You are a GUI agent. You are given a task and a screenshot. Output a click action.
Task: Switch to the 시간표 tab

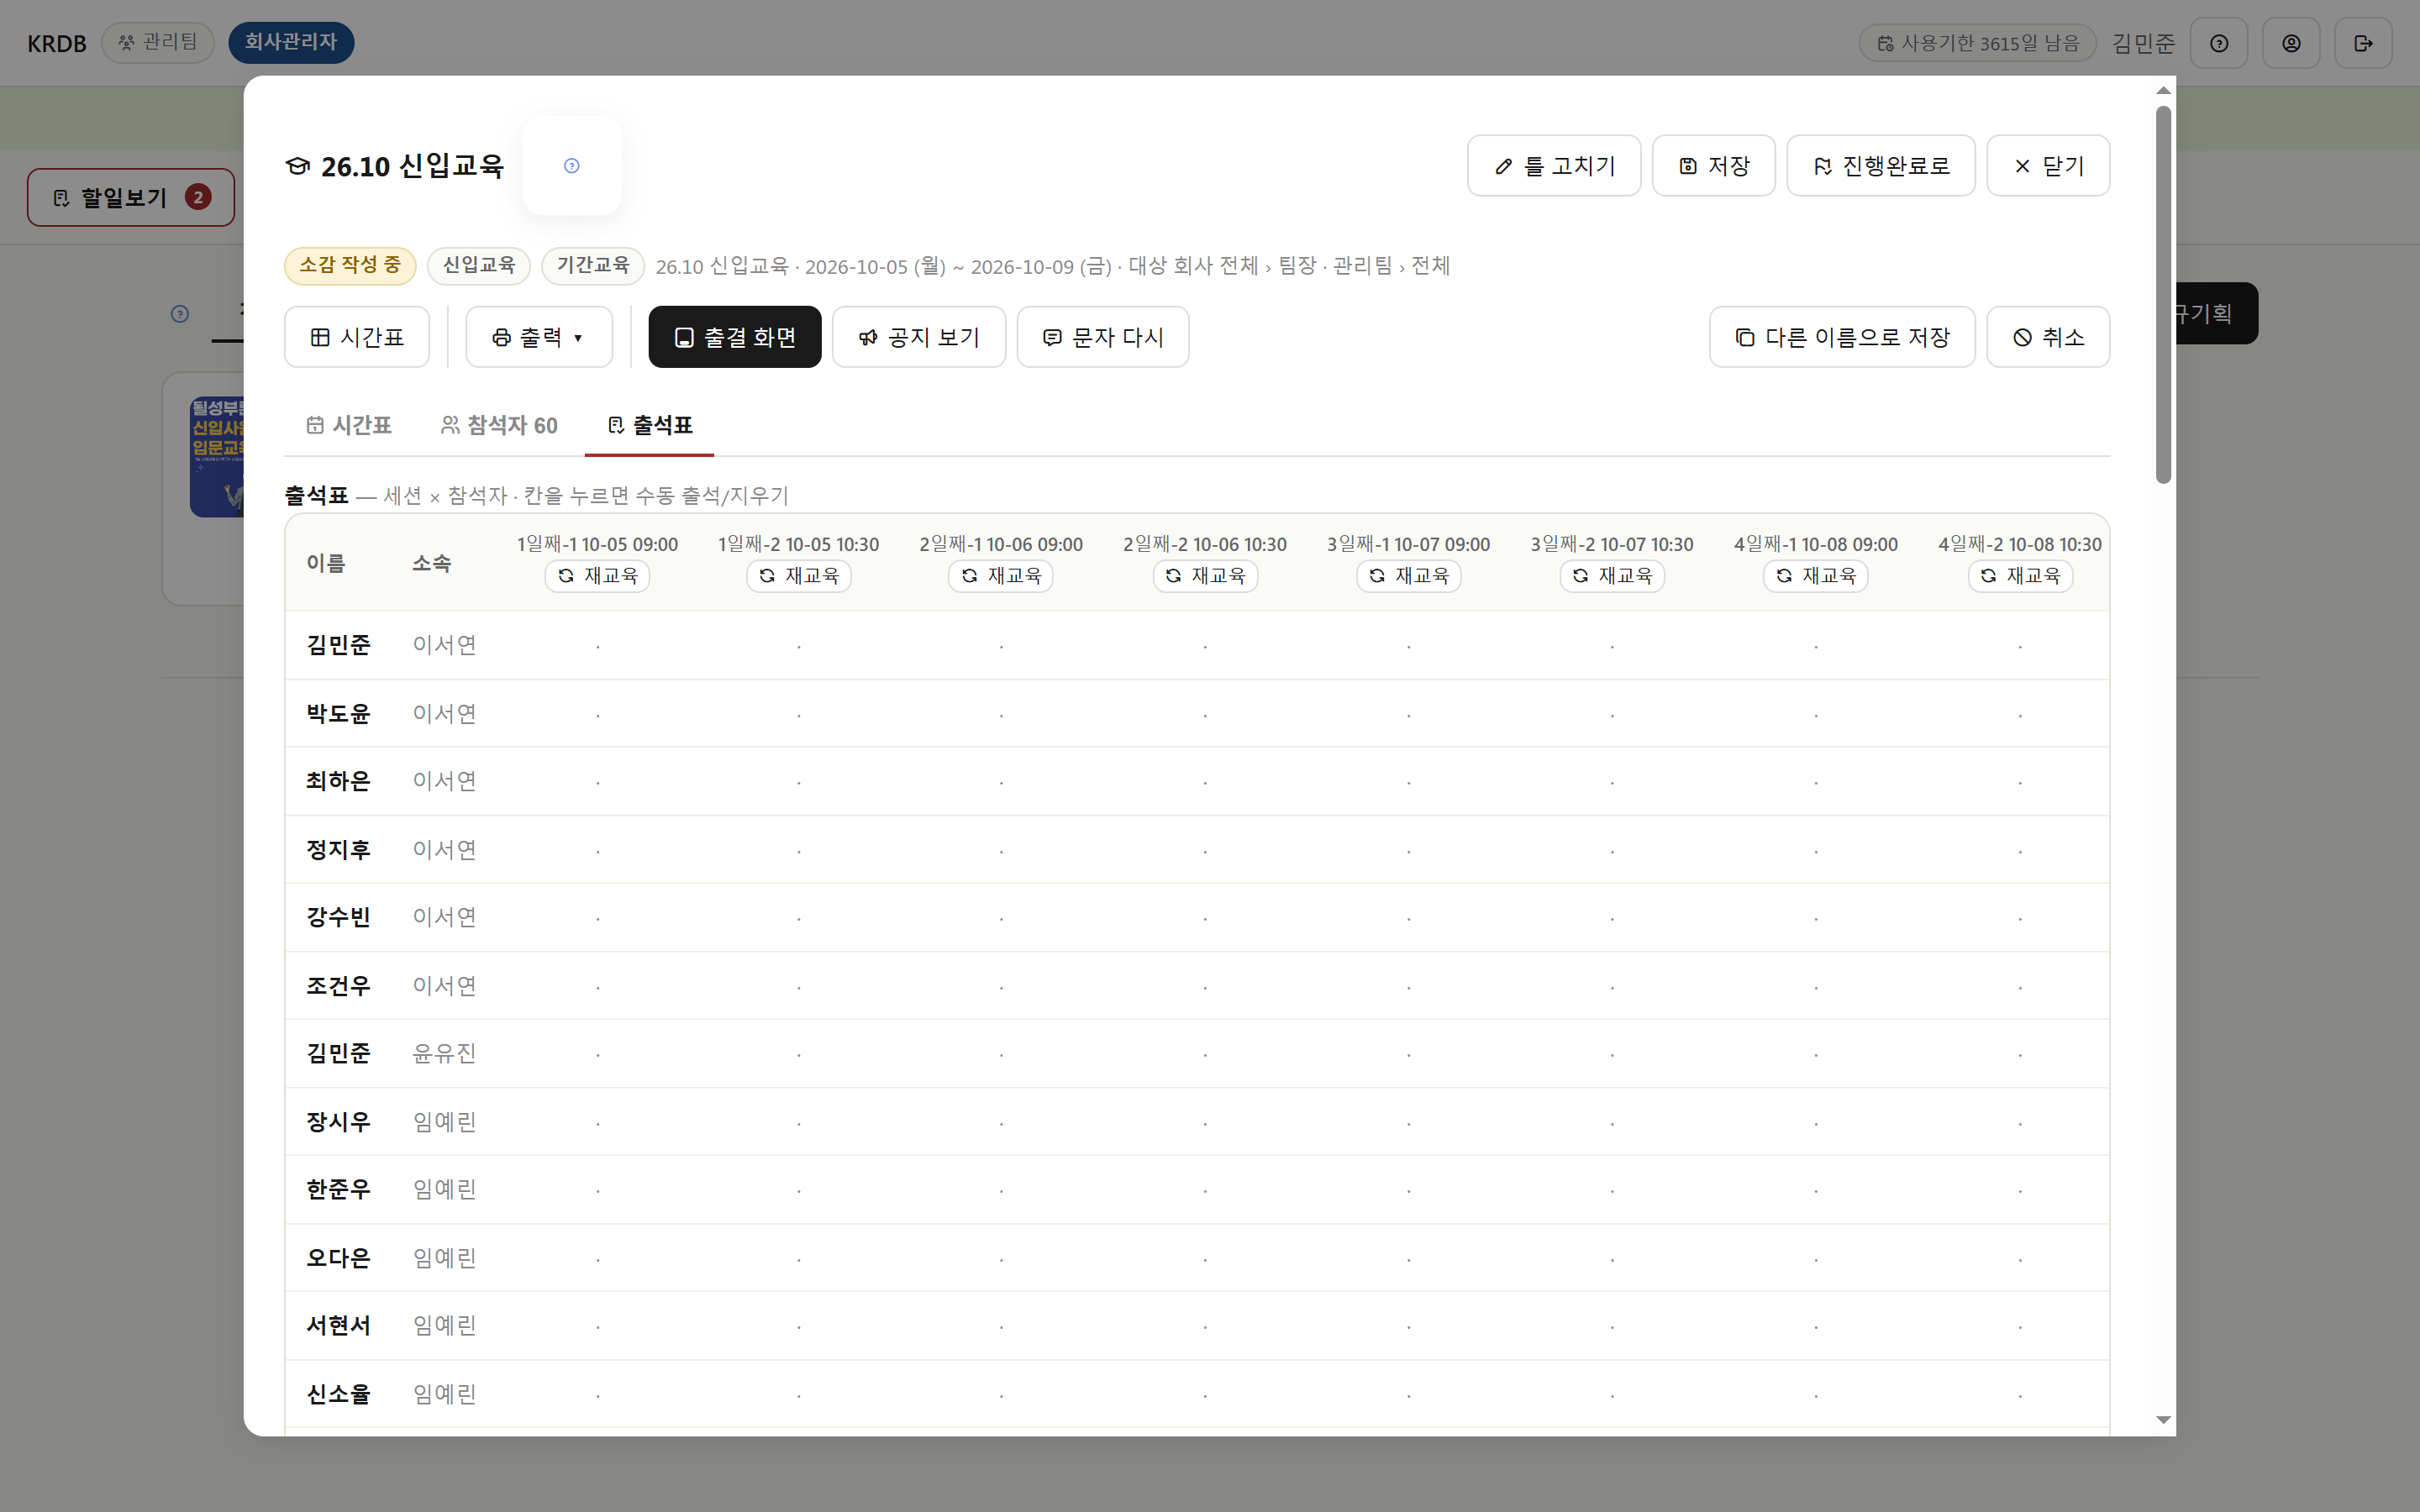[349, 425]
